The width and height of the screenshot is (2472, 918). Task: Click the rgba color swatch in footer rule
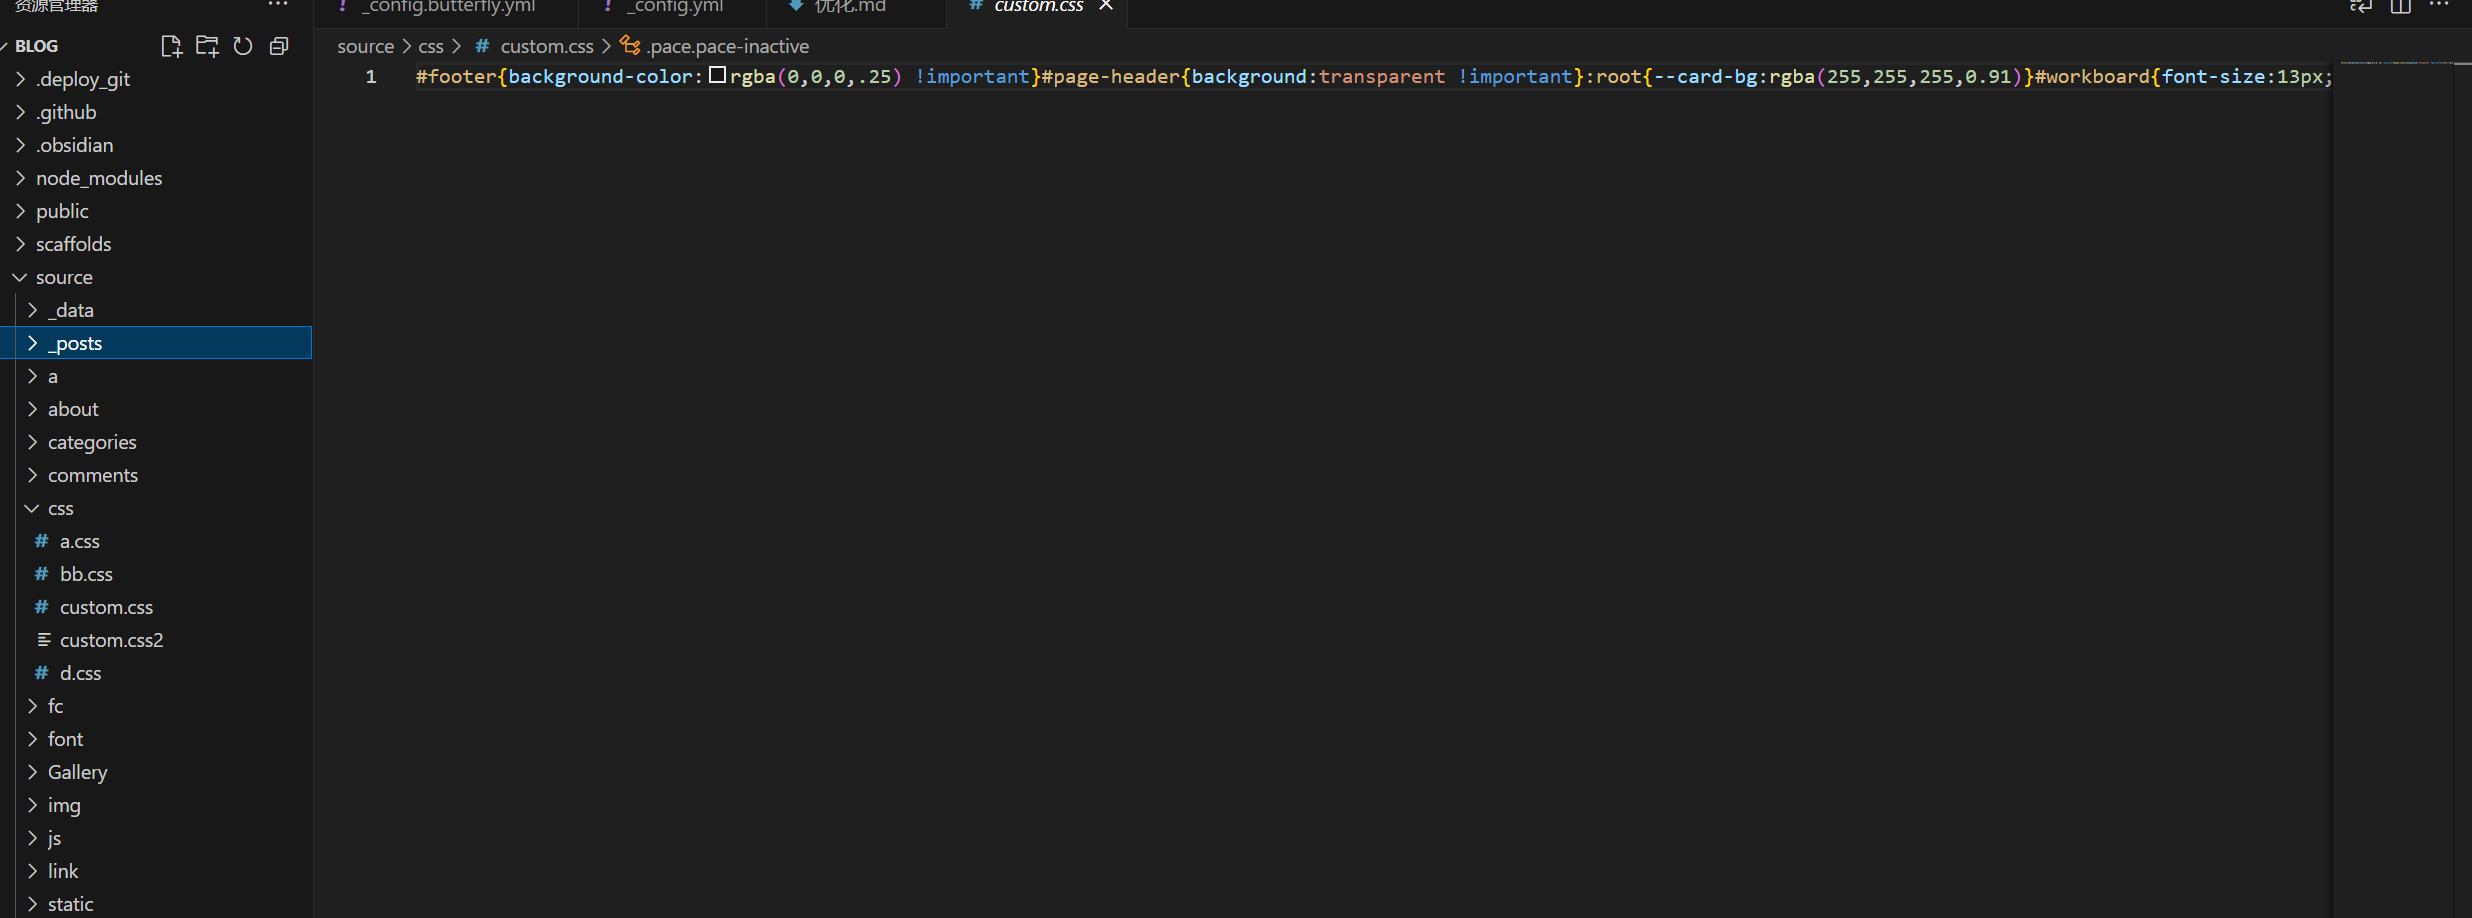pyautogui.click(x=717, y=76)
